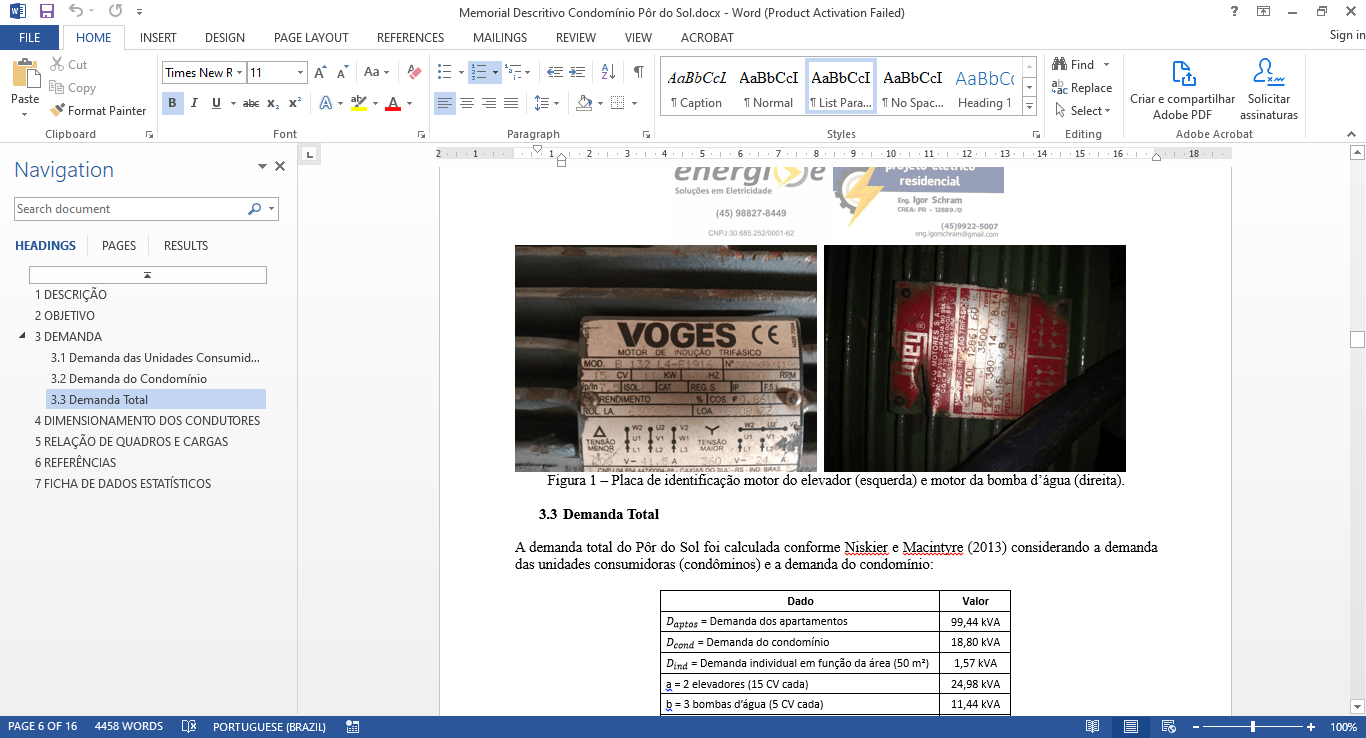Viewport: 1366px width, 738px height.
Task: Switch to the INSERT ribbon tab
Action: click(158, 38)
